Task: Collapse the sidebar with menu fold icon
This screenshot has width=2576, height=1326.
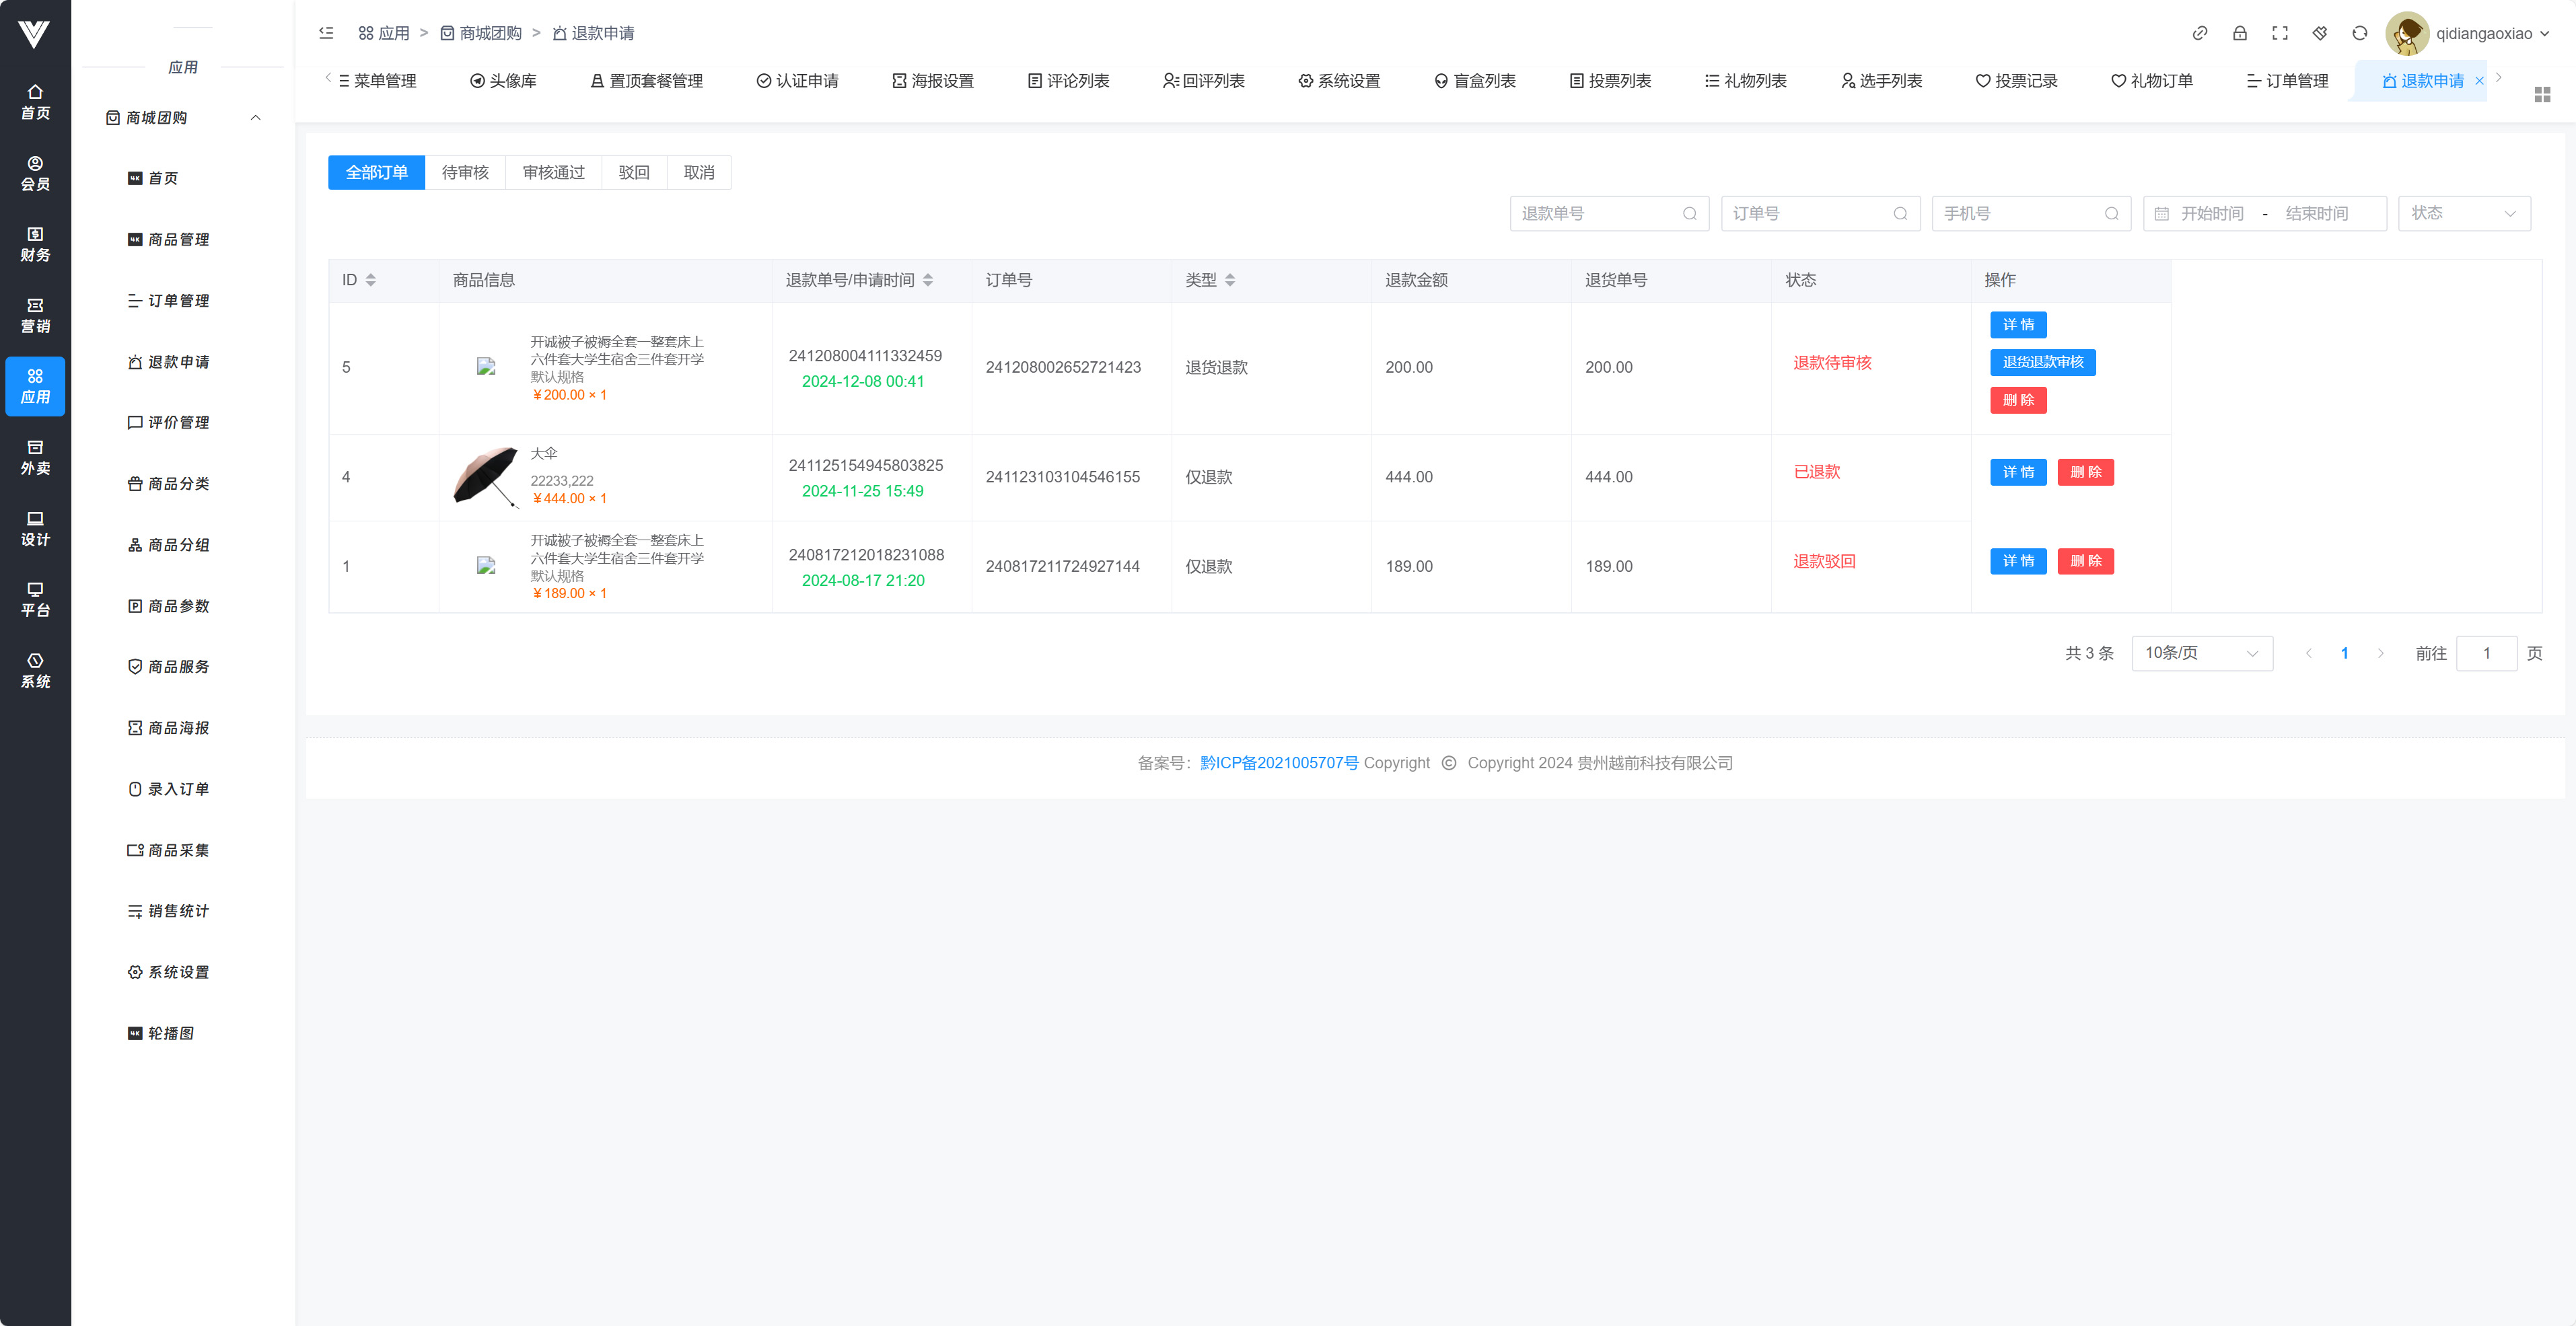Action: tap(326, 33)
